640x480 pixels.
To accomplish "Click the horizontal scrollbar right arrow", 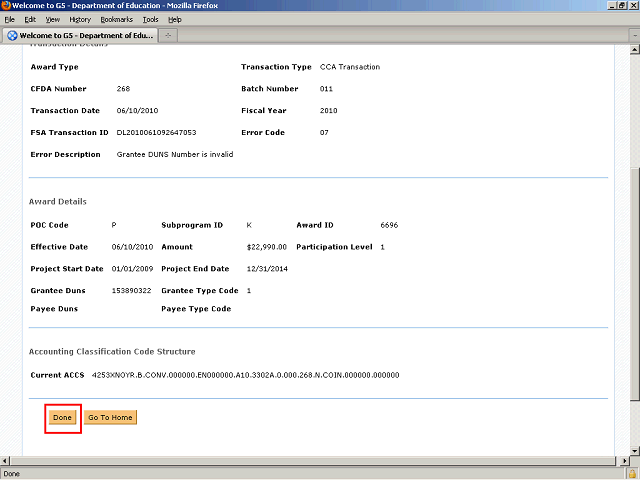I will point(624,461).
